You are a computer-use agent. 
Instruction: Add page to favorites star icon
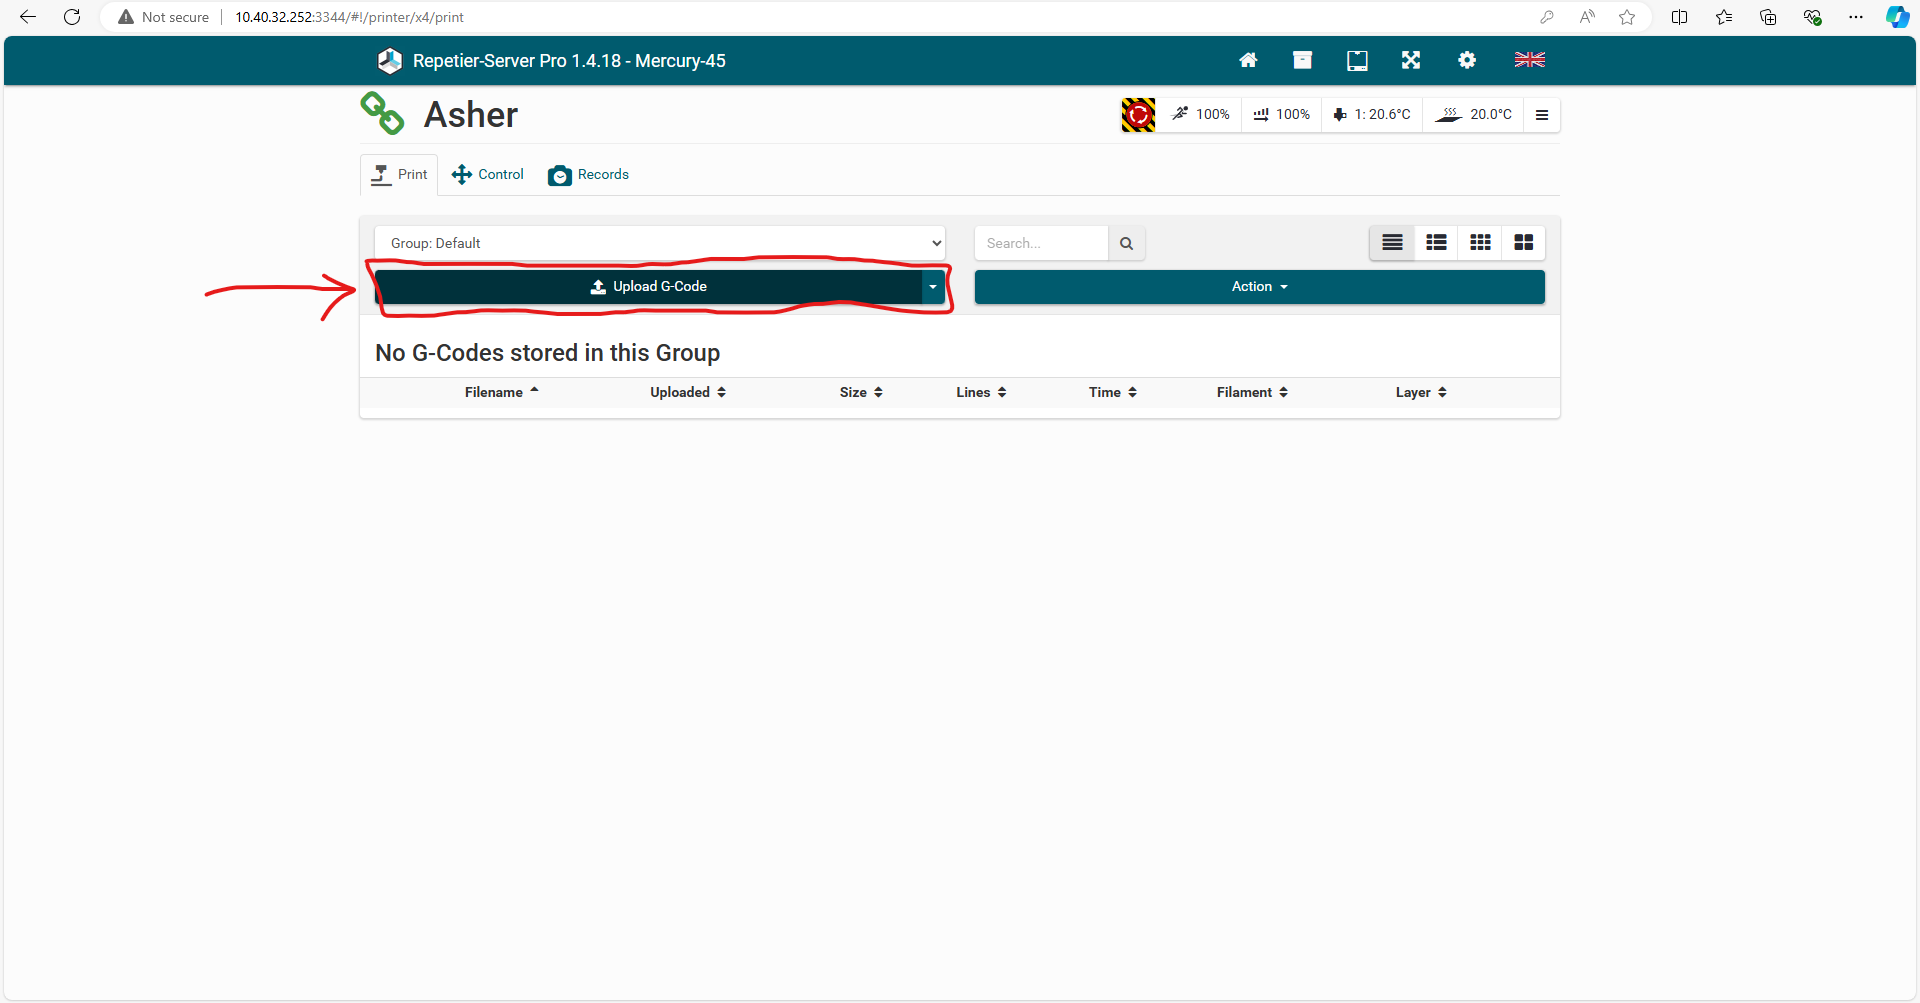point(1627,17)
